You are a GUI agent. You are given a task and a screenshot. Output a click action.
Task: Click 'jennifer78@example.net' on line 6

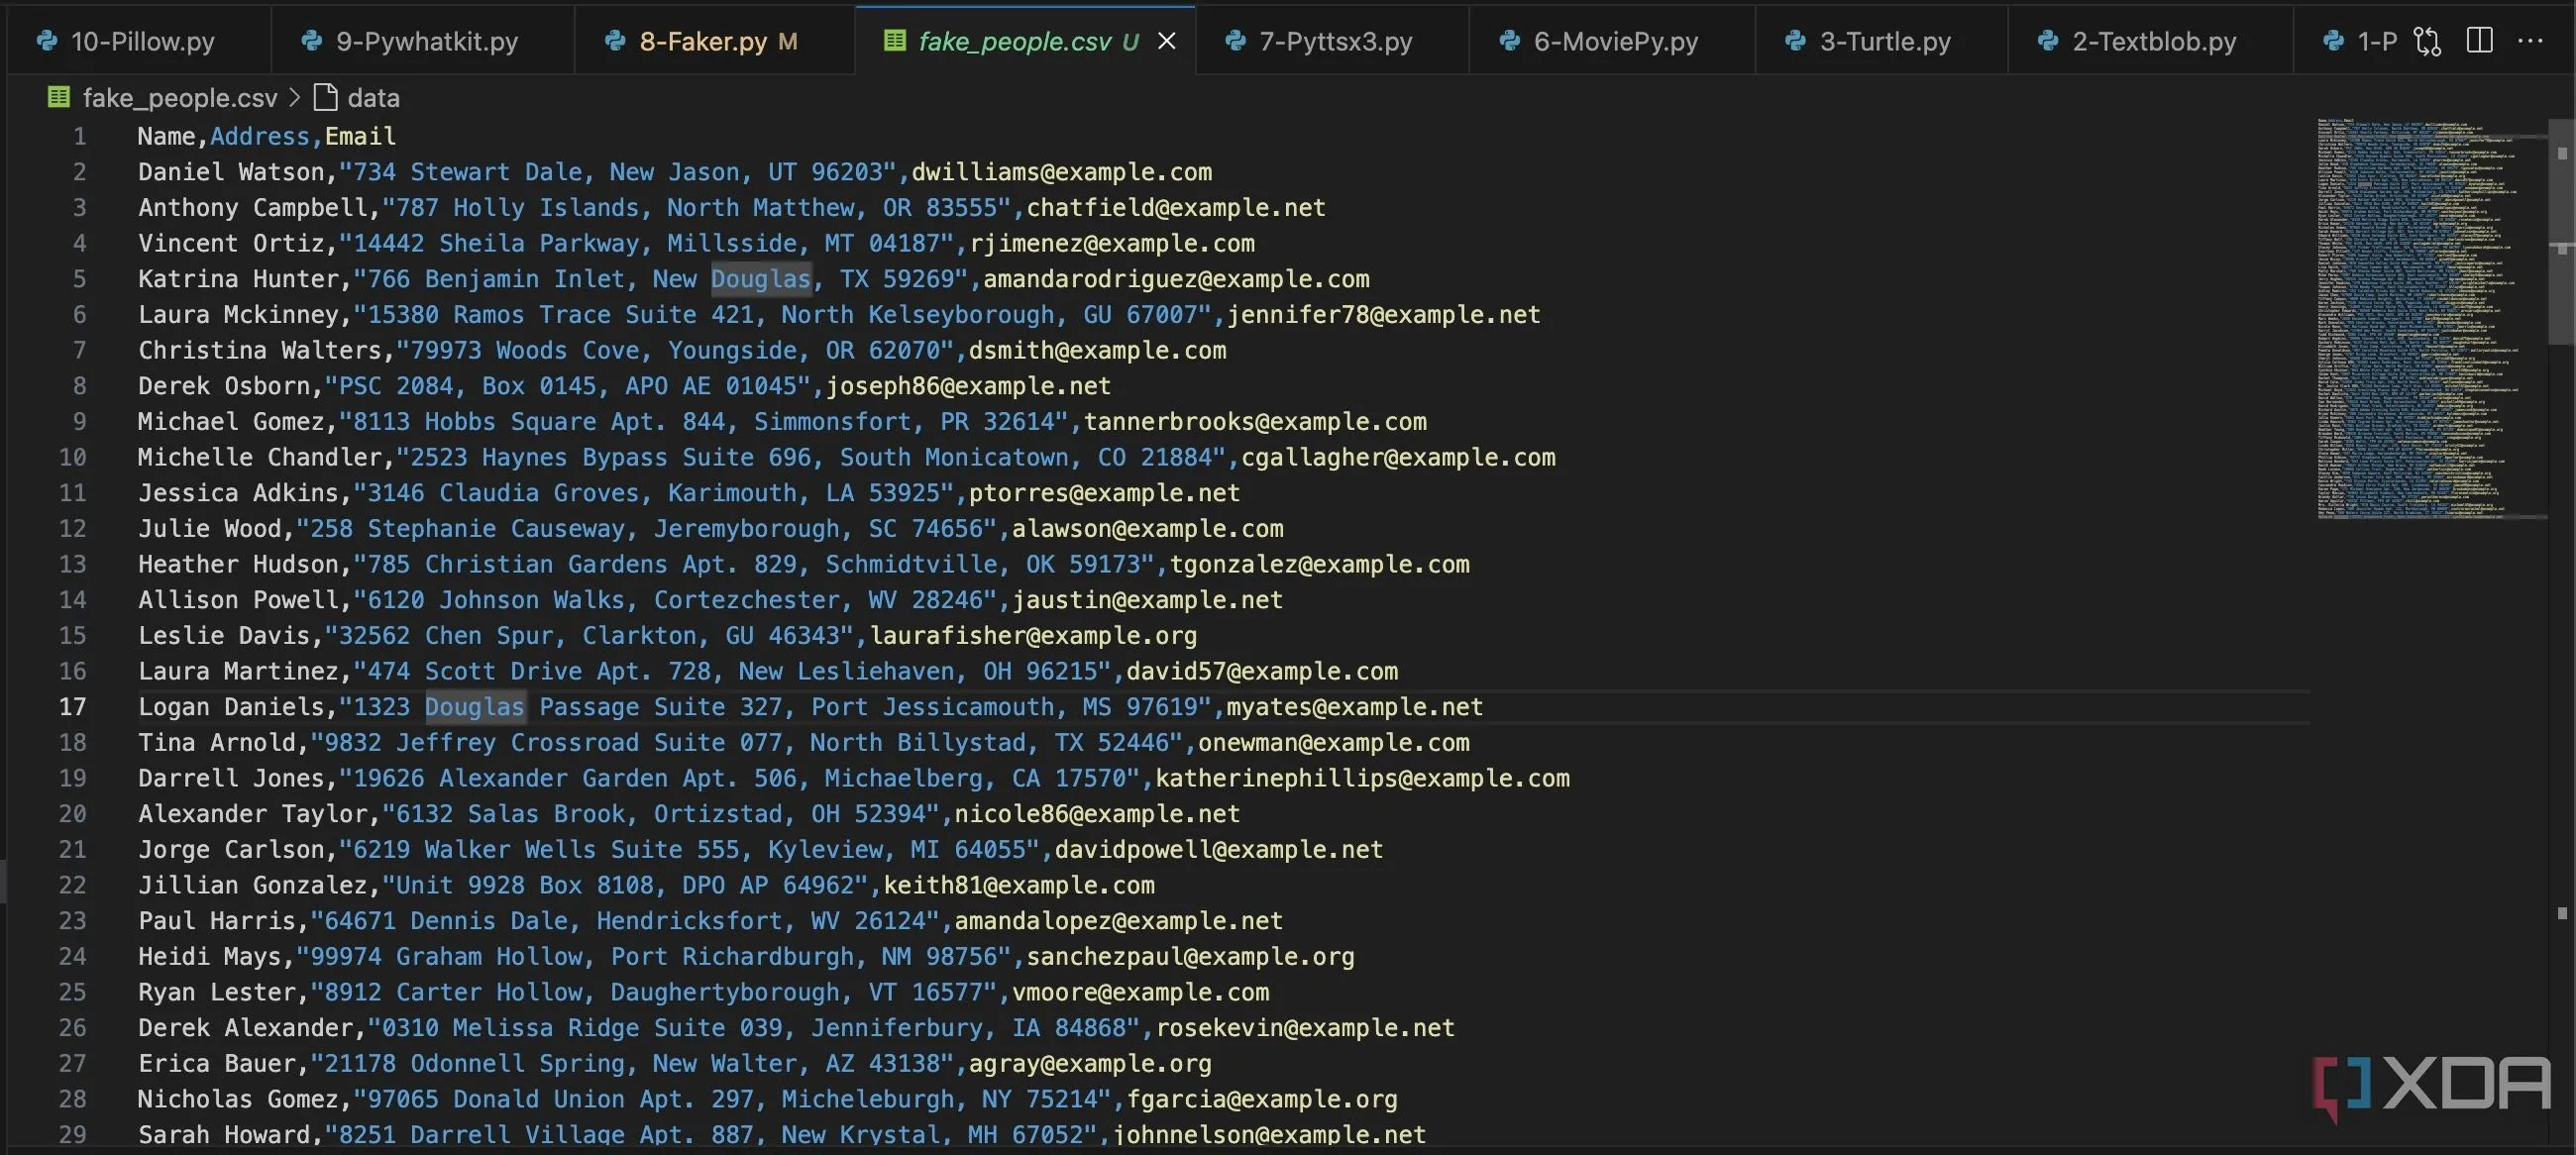coord(1383,315)
